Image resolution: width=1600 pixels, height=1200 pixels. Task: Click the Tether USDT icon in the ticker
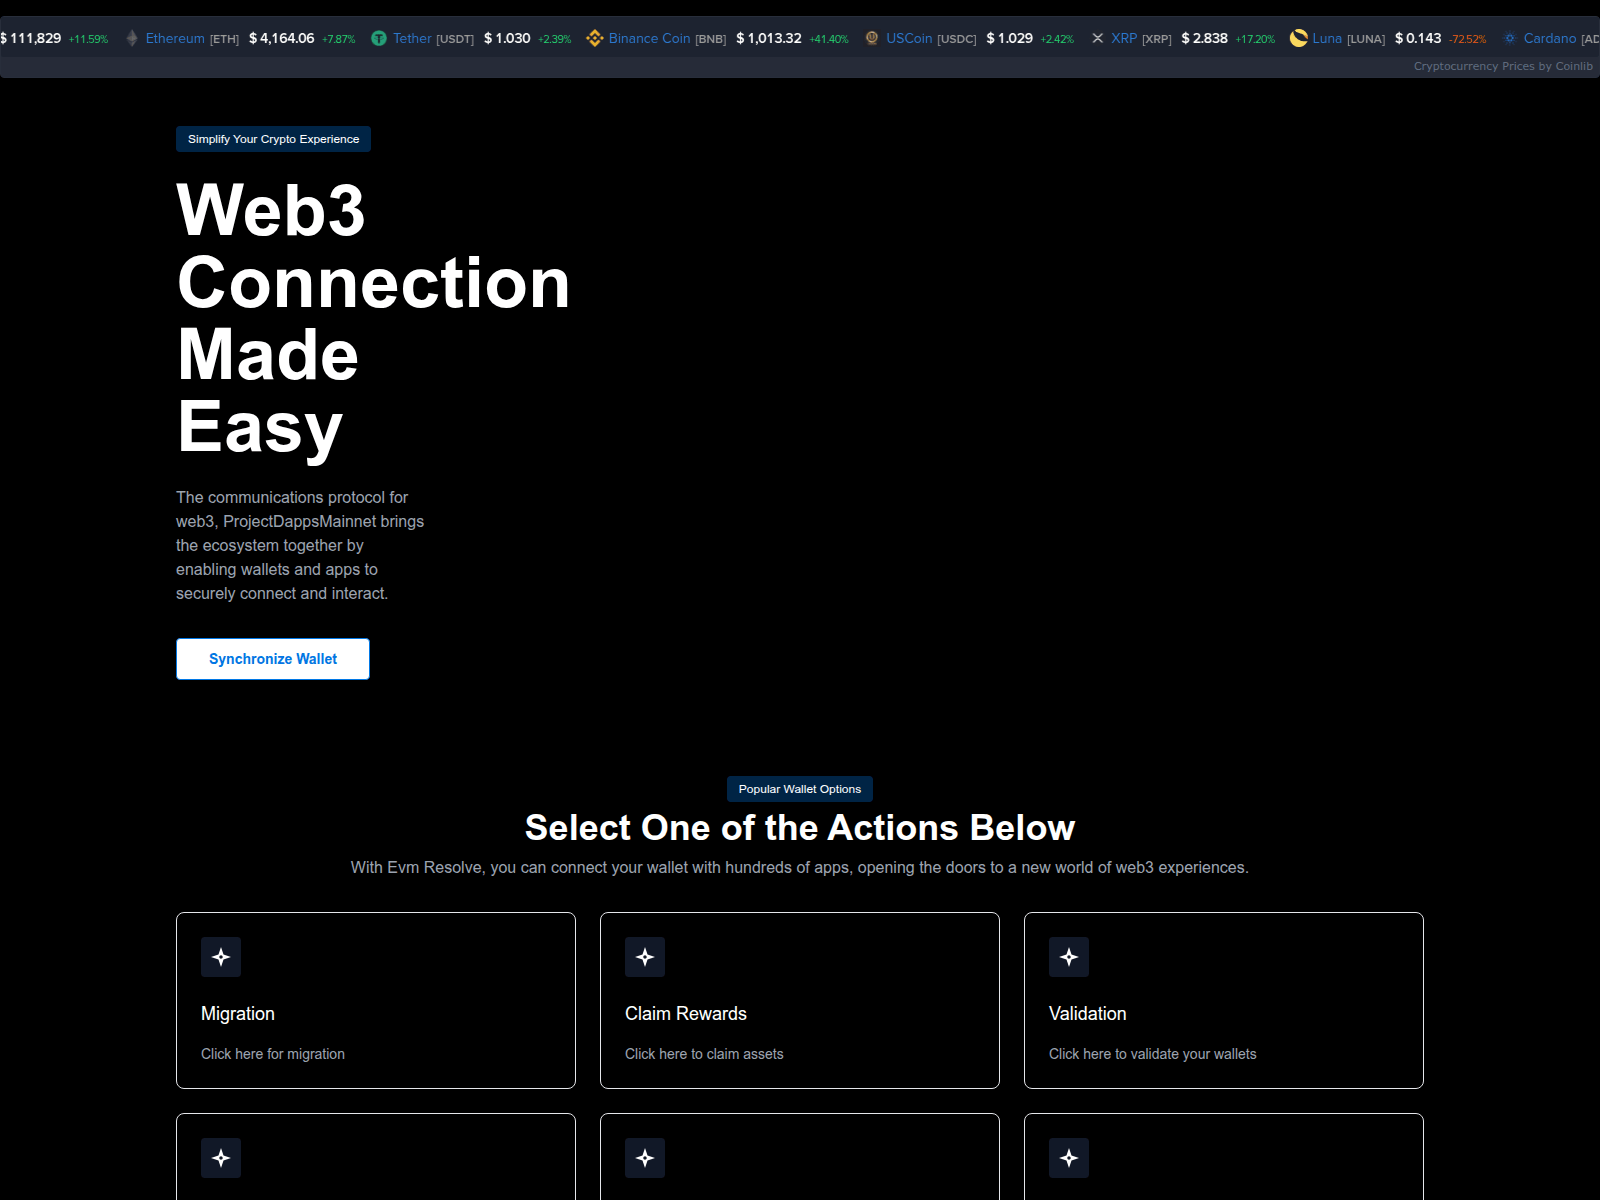point(378,38)
